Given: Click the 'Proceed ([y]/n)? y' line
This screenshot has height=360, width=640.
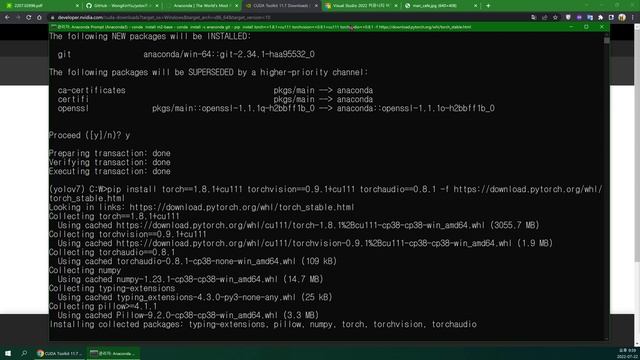Looking at the screenshot, I should pos(89,136).
